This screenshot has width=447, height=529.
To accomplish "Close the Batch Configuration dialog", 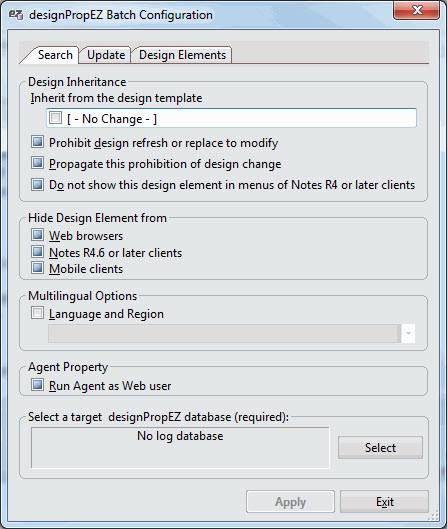I will (x=417, y=10).
